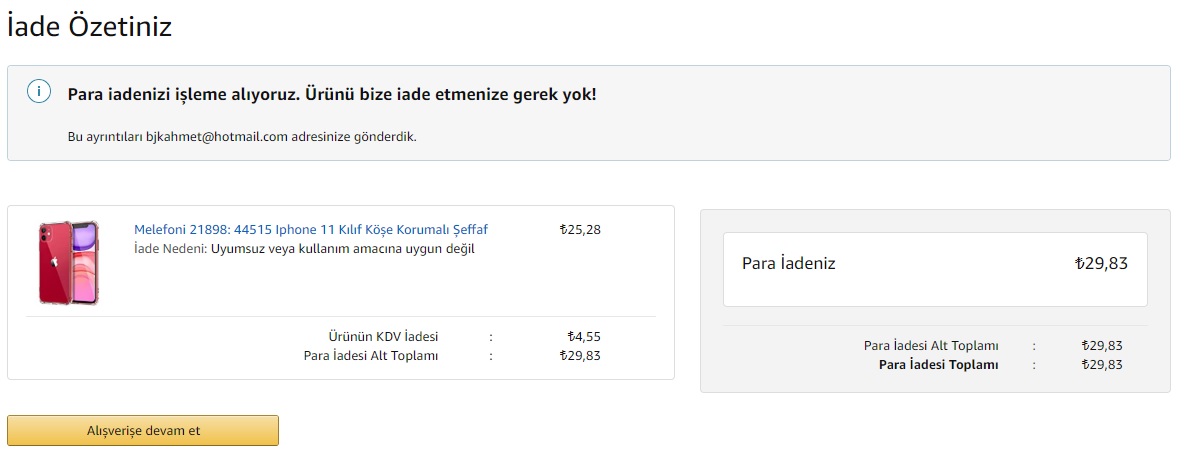Click the Para İadeniz title text
The width and height of the screenshot is (1189, 470).
click(789, 264)
